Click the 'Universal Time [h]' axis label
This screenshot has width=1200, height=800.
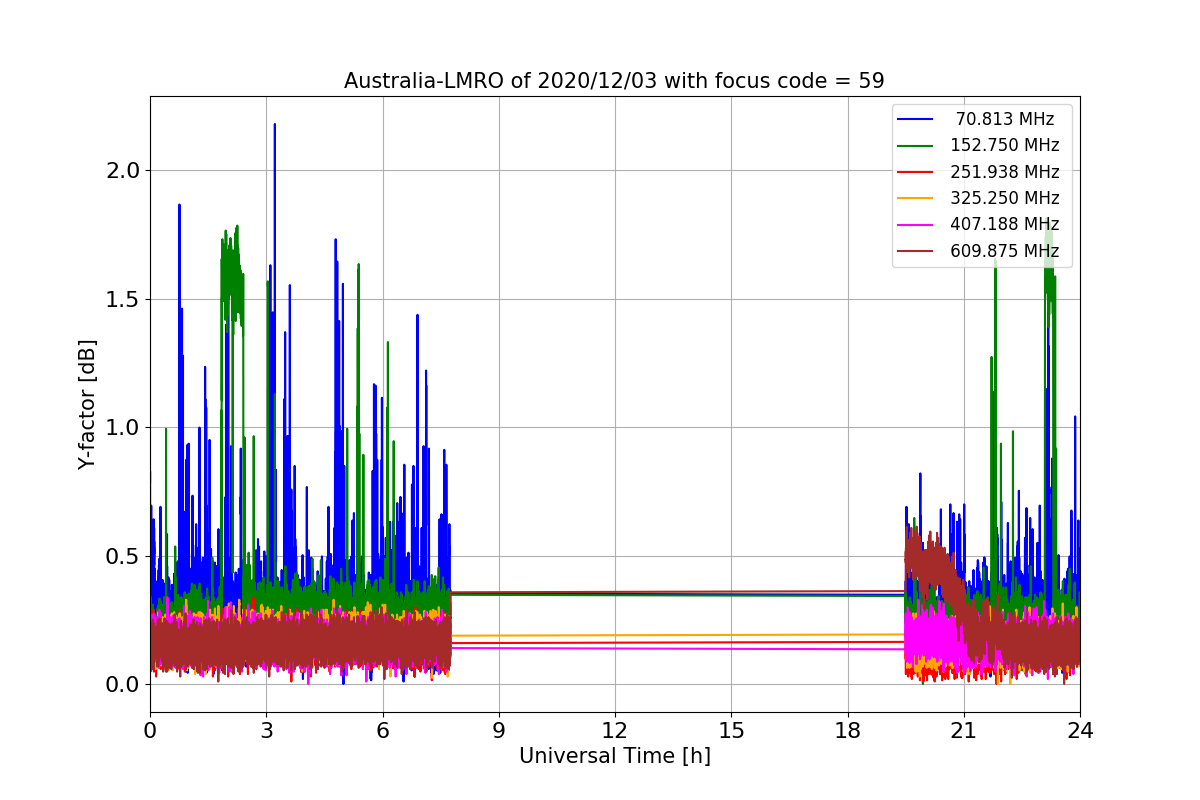tap(615, 757)
